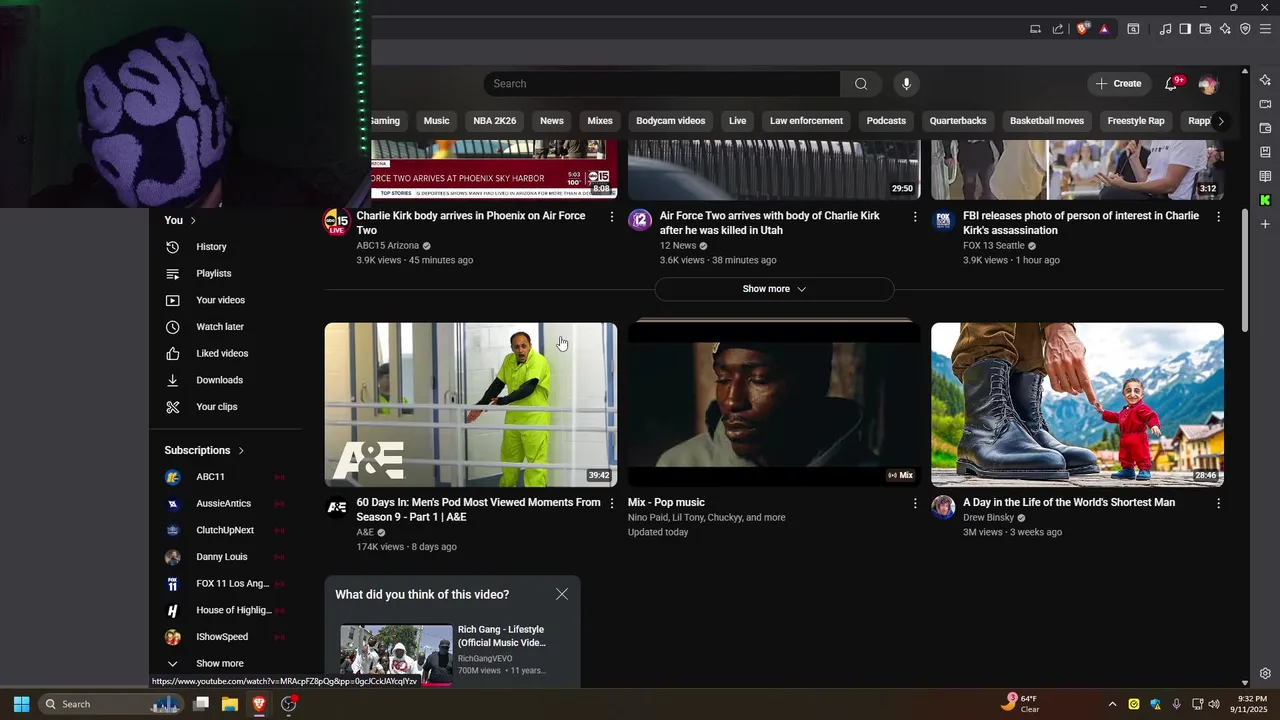Click the voice search microphone icon
1280x720 pixels.
tap(906, 84)
